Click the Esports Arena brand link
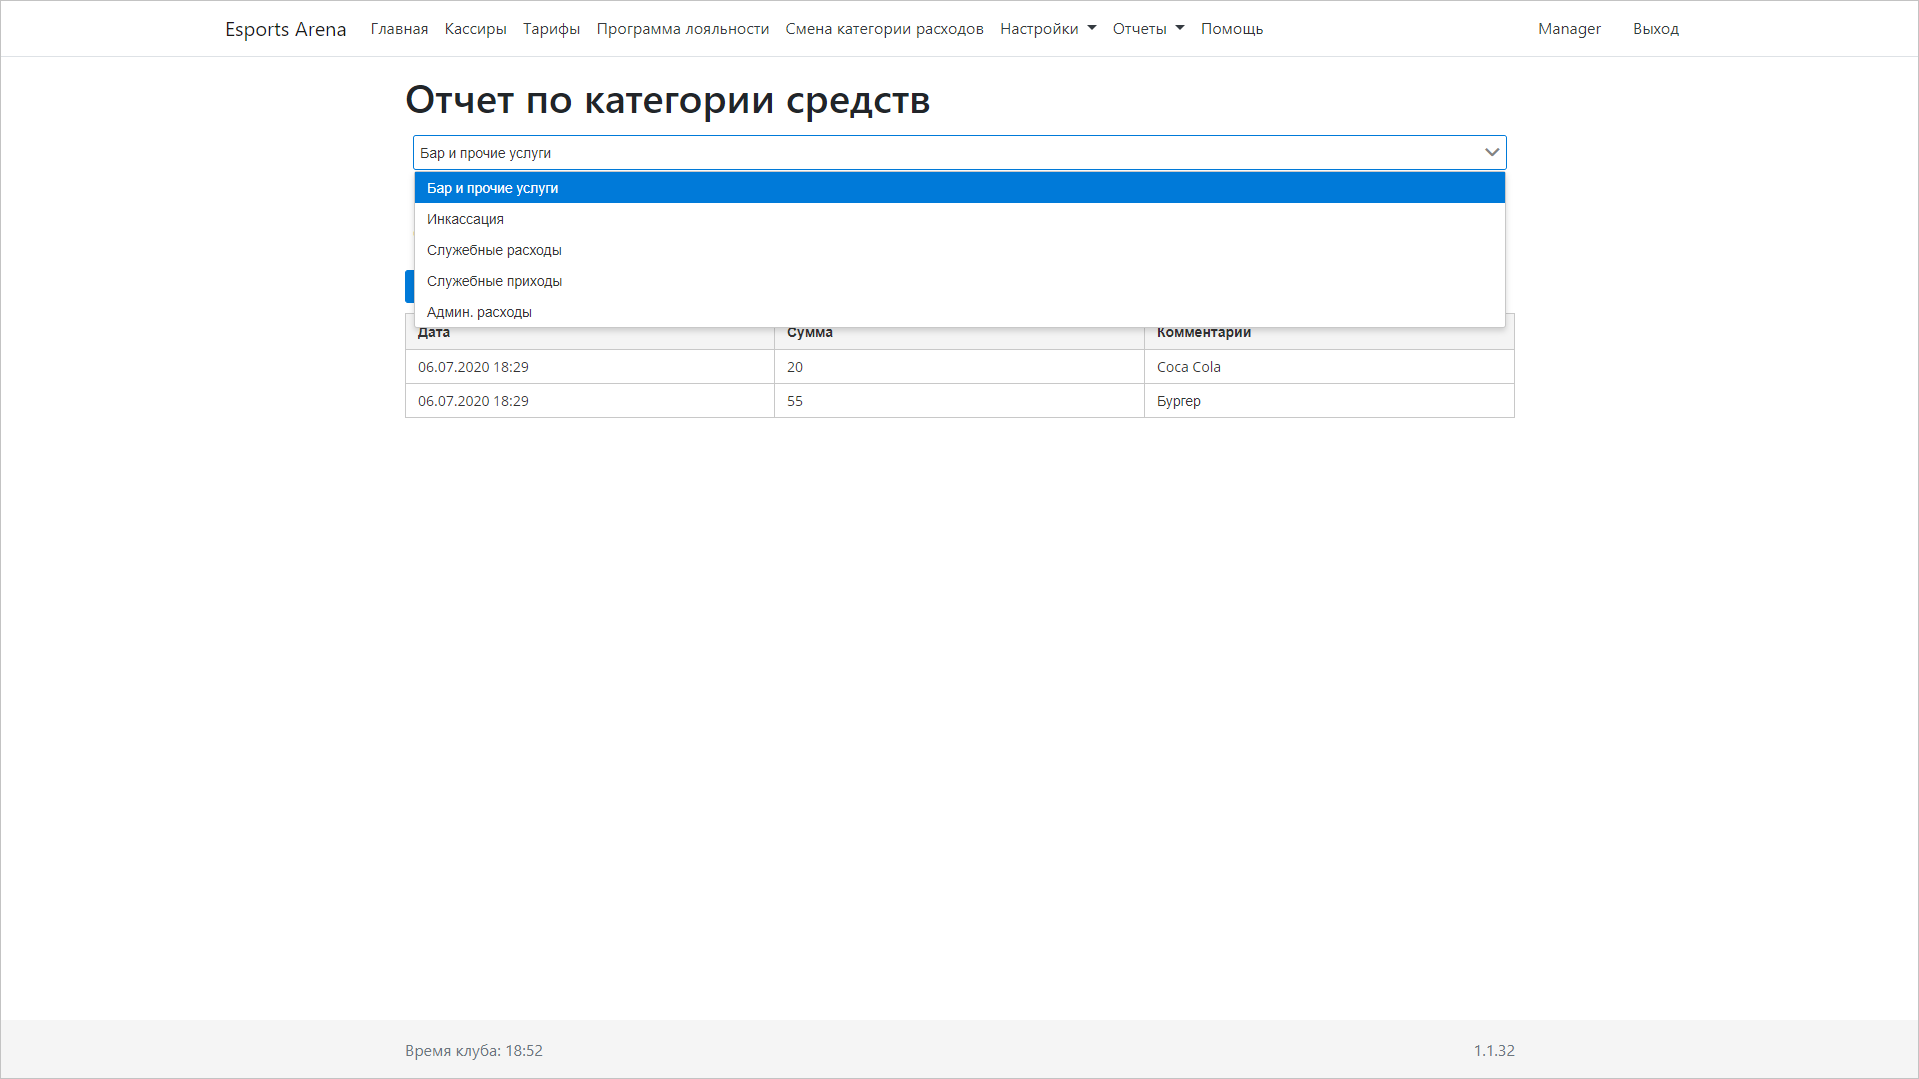1919x1079 pixels. tap(286, 29)
